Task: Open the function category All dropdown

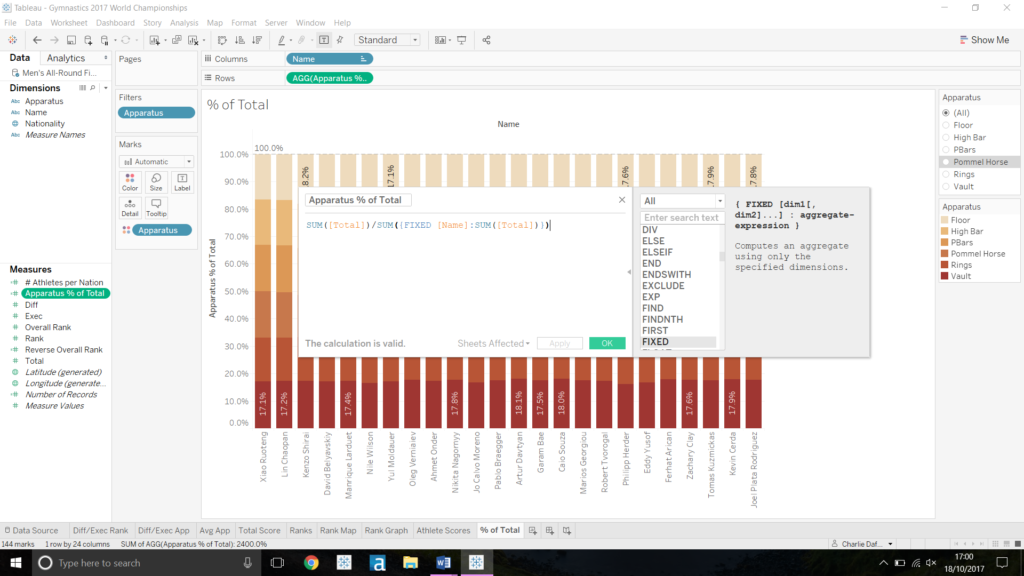Action: (x=682, y=200)
